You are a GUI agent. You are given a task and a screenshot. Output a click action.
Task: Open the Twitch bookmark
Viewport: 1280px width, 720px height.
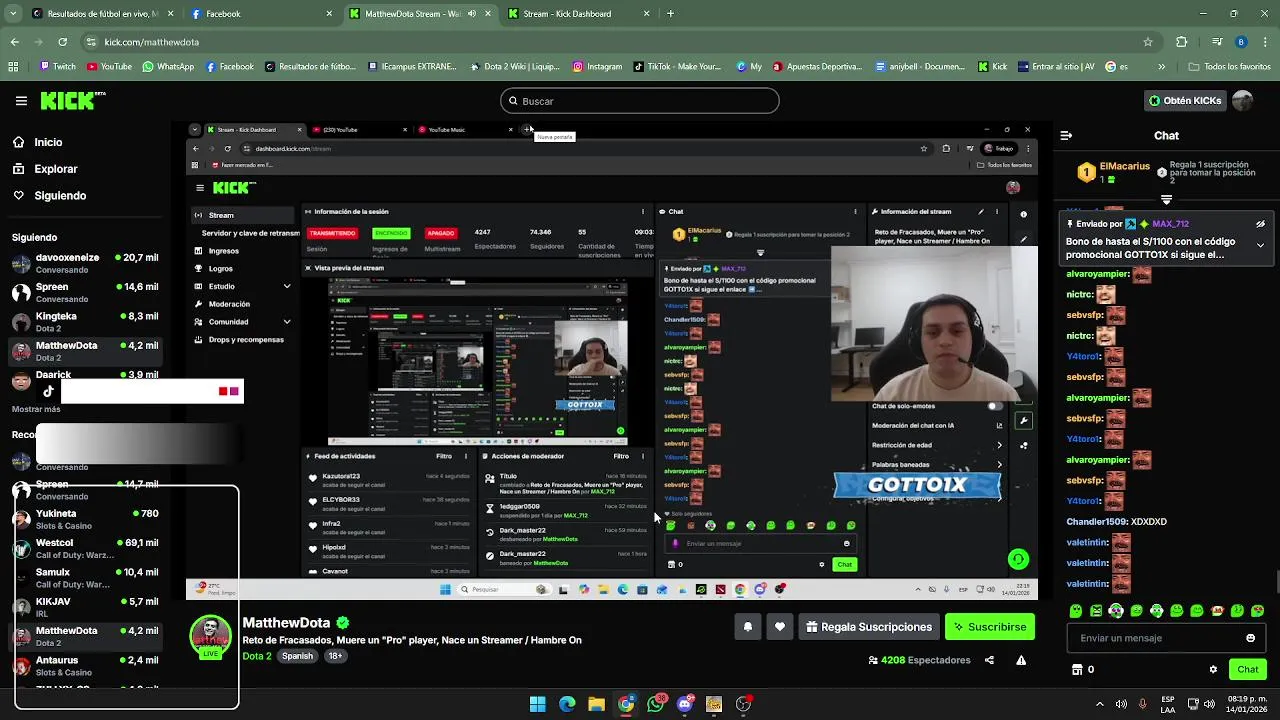click(57, 67)
